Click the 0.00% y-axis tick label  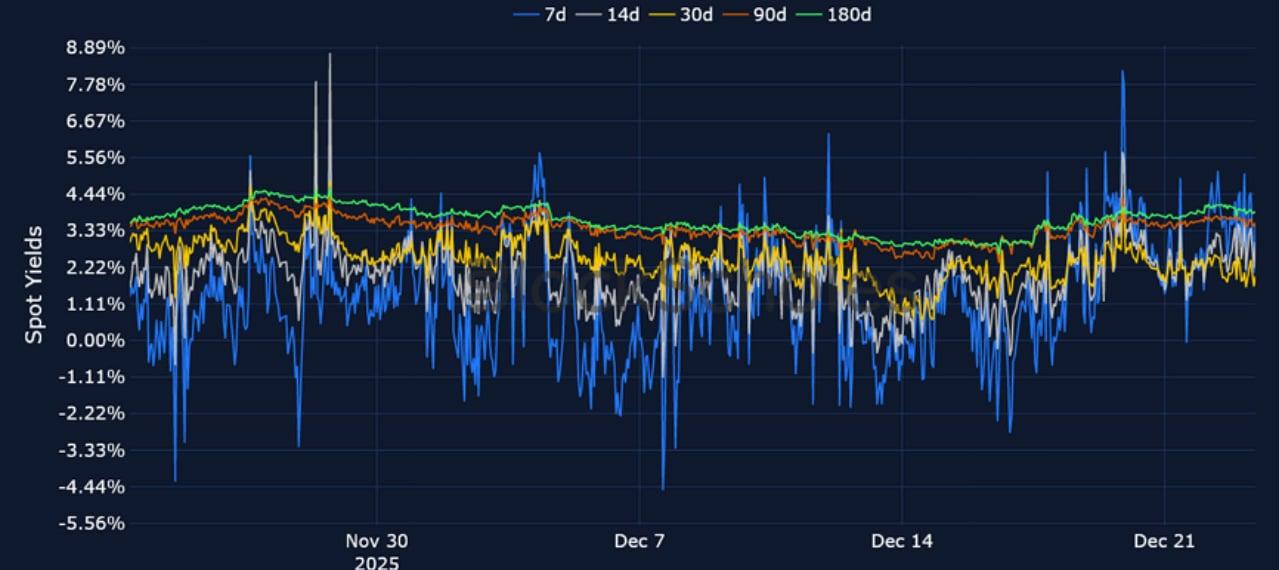click(96, 340)
